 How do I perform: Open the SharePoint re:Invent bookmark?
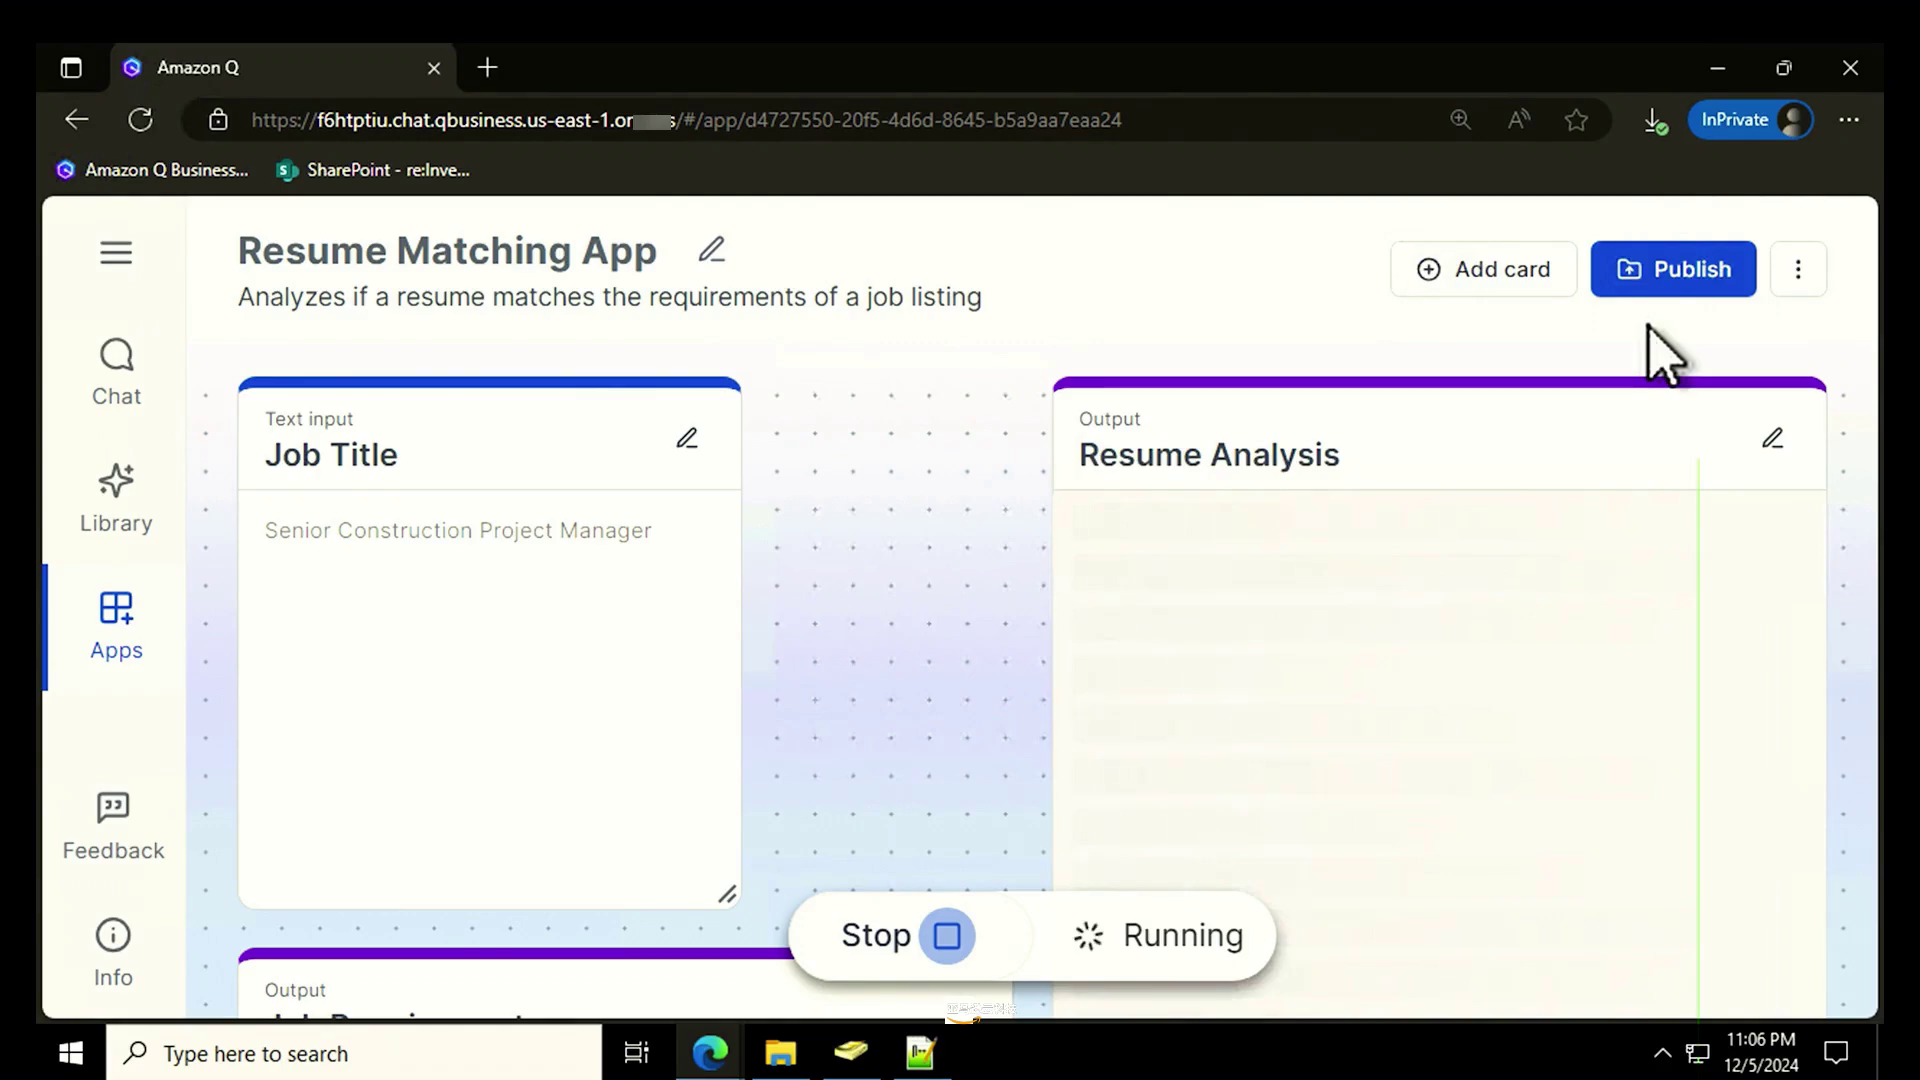[x=373, y=170]
